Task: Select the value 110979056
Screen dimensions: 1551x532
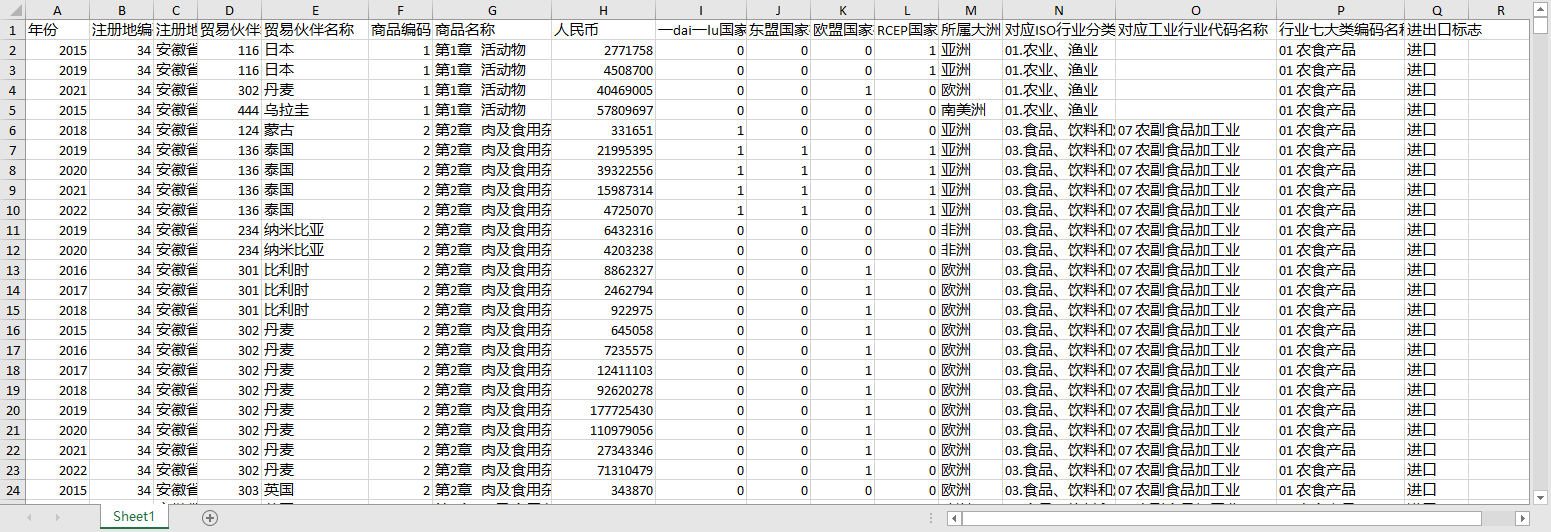Action: tap(603, 430)
